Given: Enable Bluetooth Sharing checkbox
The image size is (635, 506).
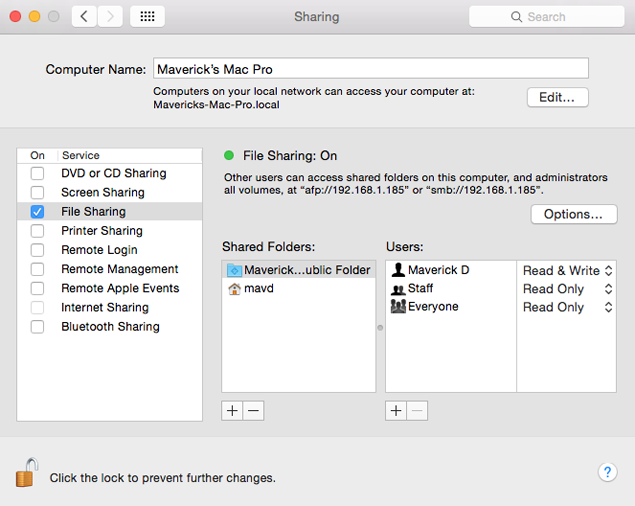Looking at the screenshot, I should pos(37,327).
